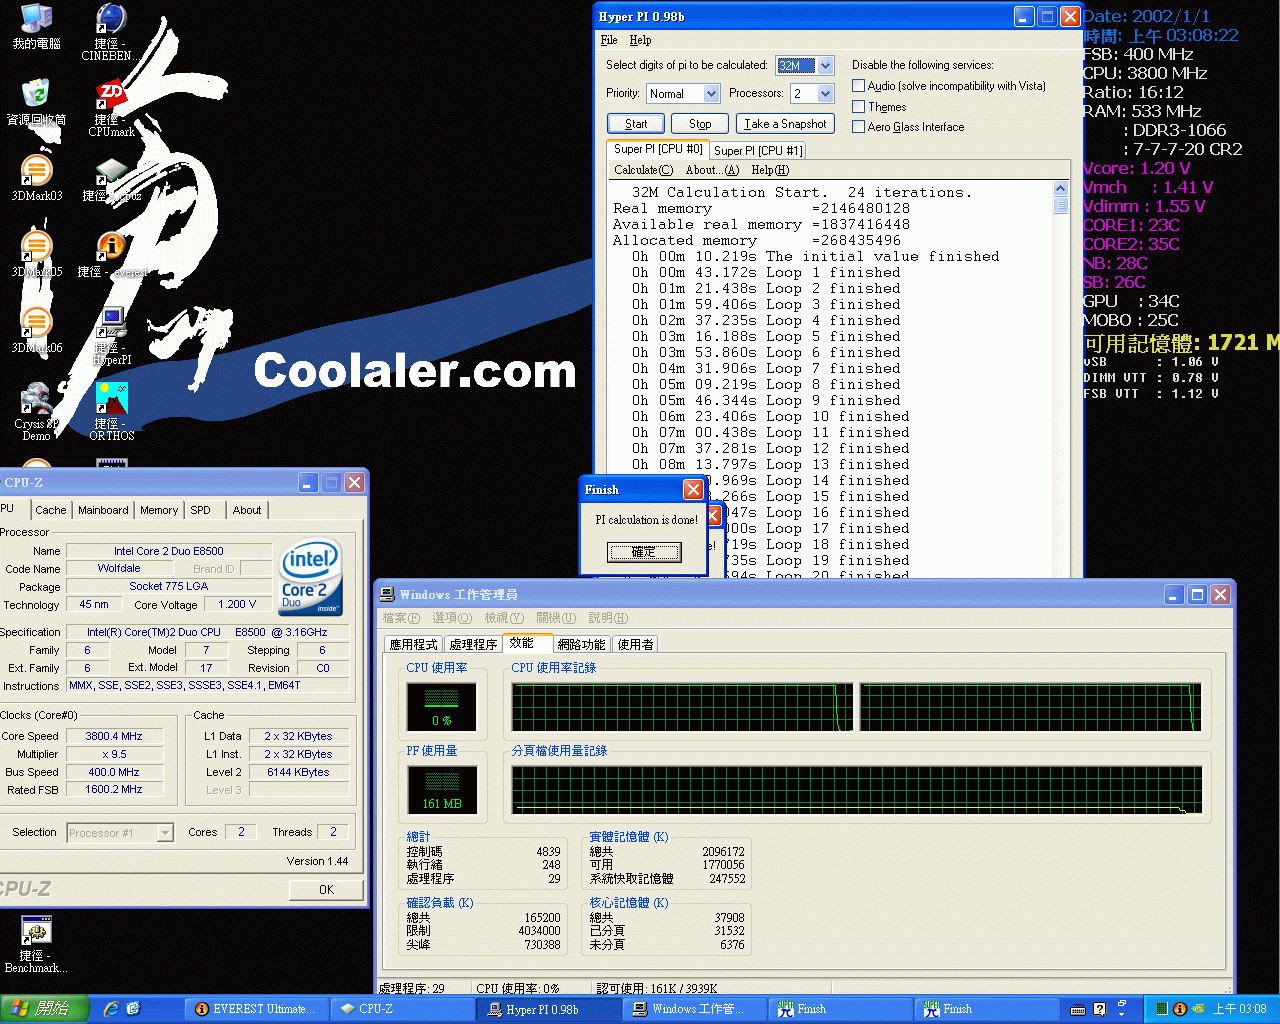Switch to CPU-Z taskbar item
Viewport: 1280px width, 1024px height.
[404, 1009]
